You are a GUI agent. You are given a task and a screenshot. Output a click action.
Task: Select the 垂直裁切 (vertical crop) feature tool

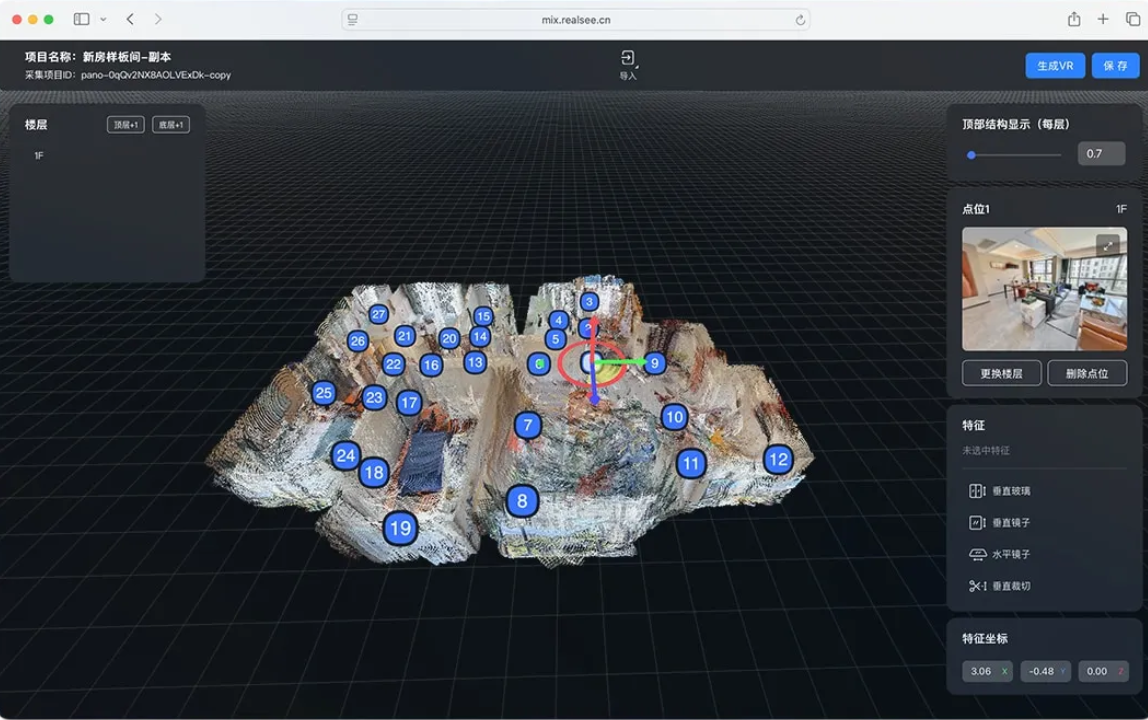(x=1003, y=586)
